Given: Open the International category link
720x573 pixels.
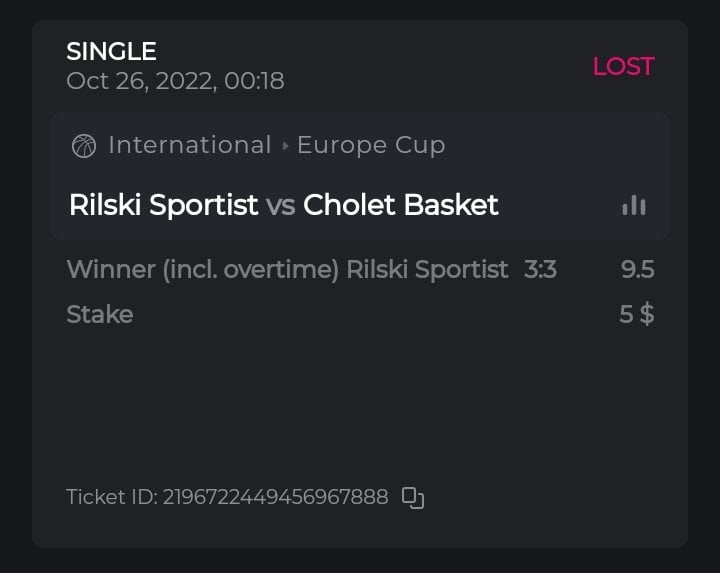Looking at the screenshot, I should click(190, 145).
